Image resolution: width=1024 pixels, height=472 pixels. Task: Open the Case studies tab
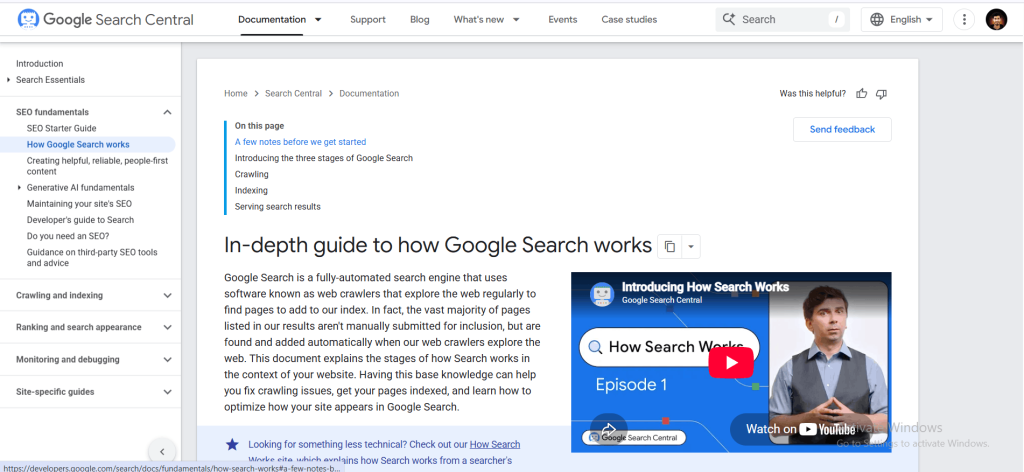pos(629,20)
